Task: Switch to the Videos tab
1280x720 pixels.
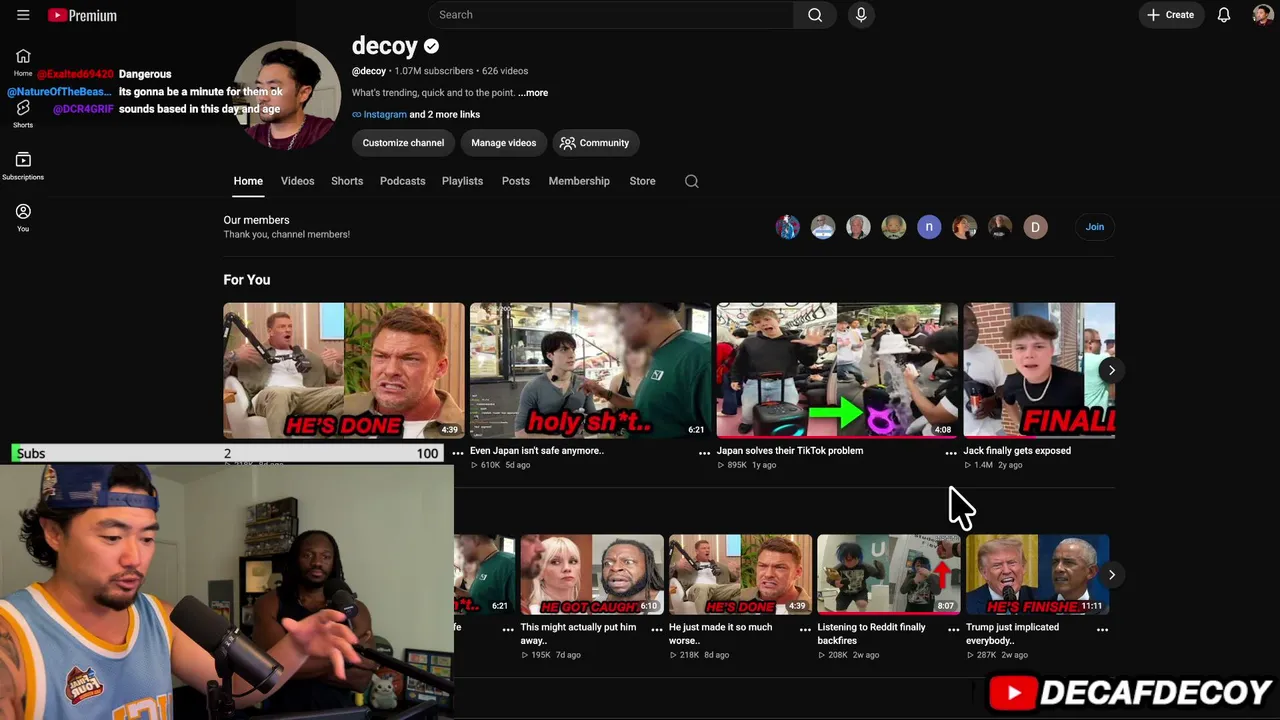Action: [297, 181]
